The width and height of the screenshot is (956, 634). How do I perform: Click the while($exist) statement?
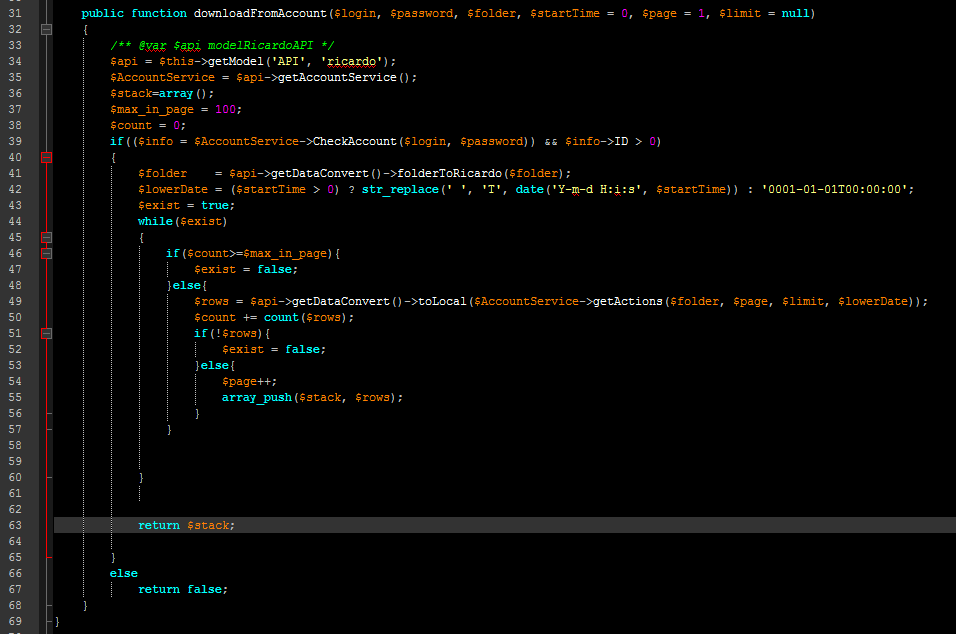point(182,221)
